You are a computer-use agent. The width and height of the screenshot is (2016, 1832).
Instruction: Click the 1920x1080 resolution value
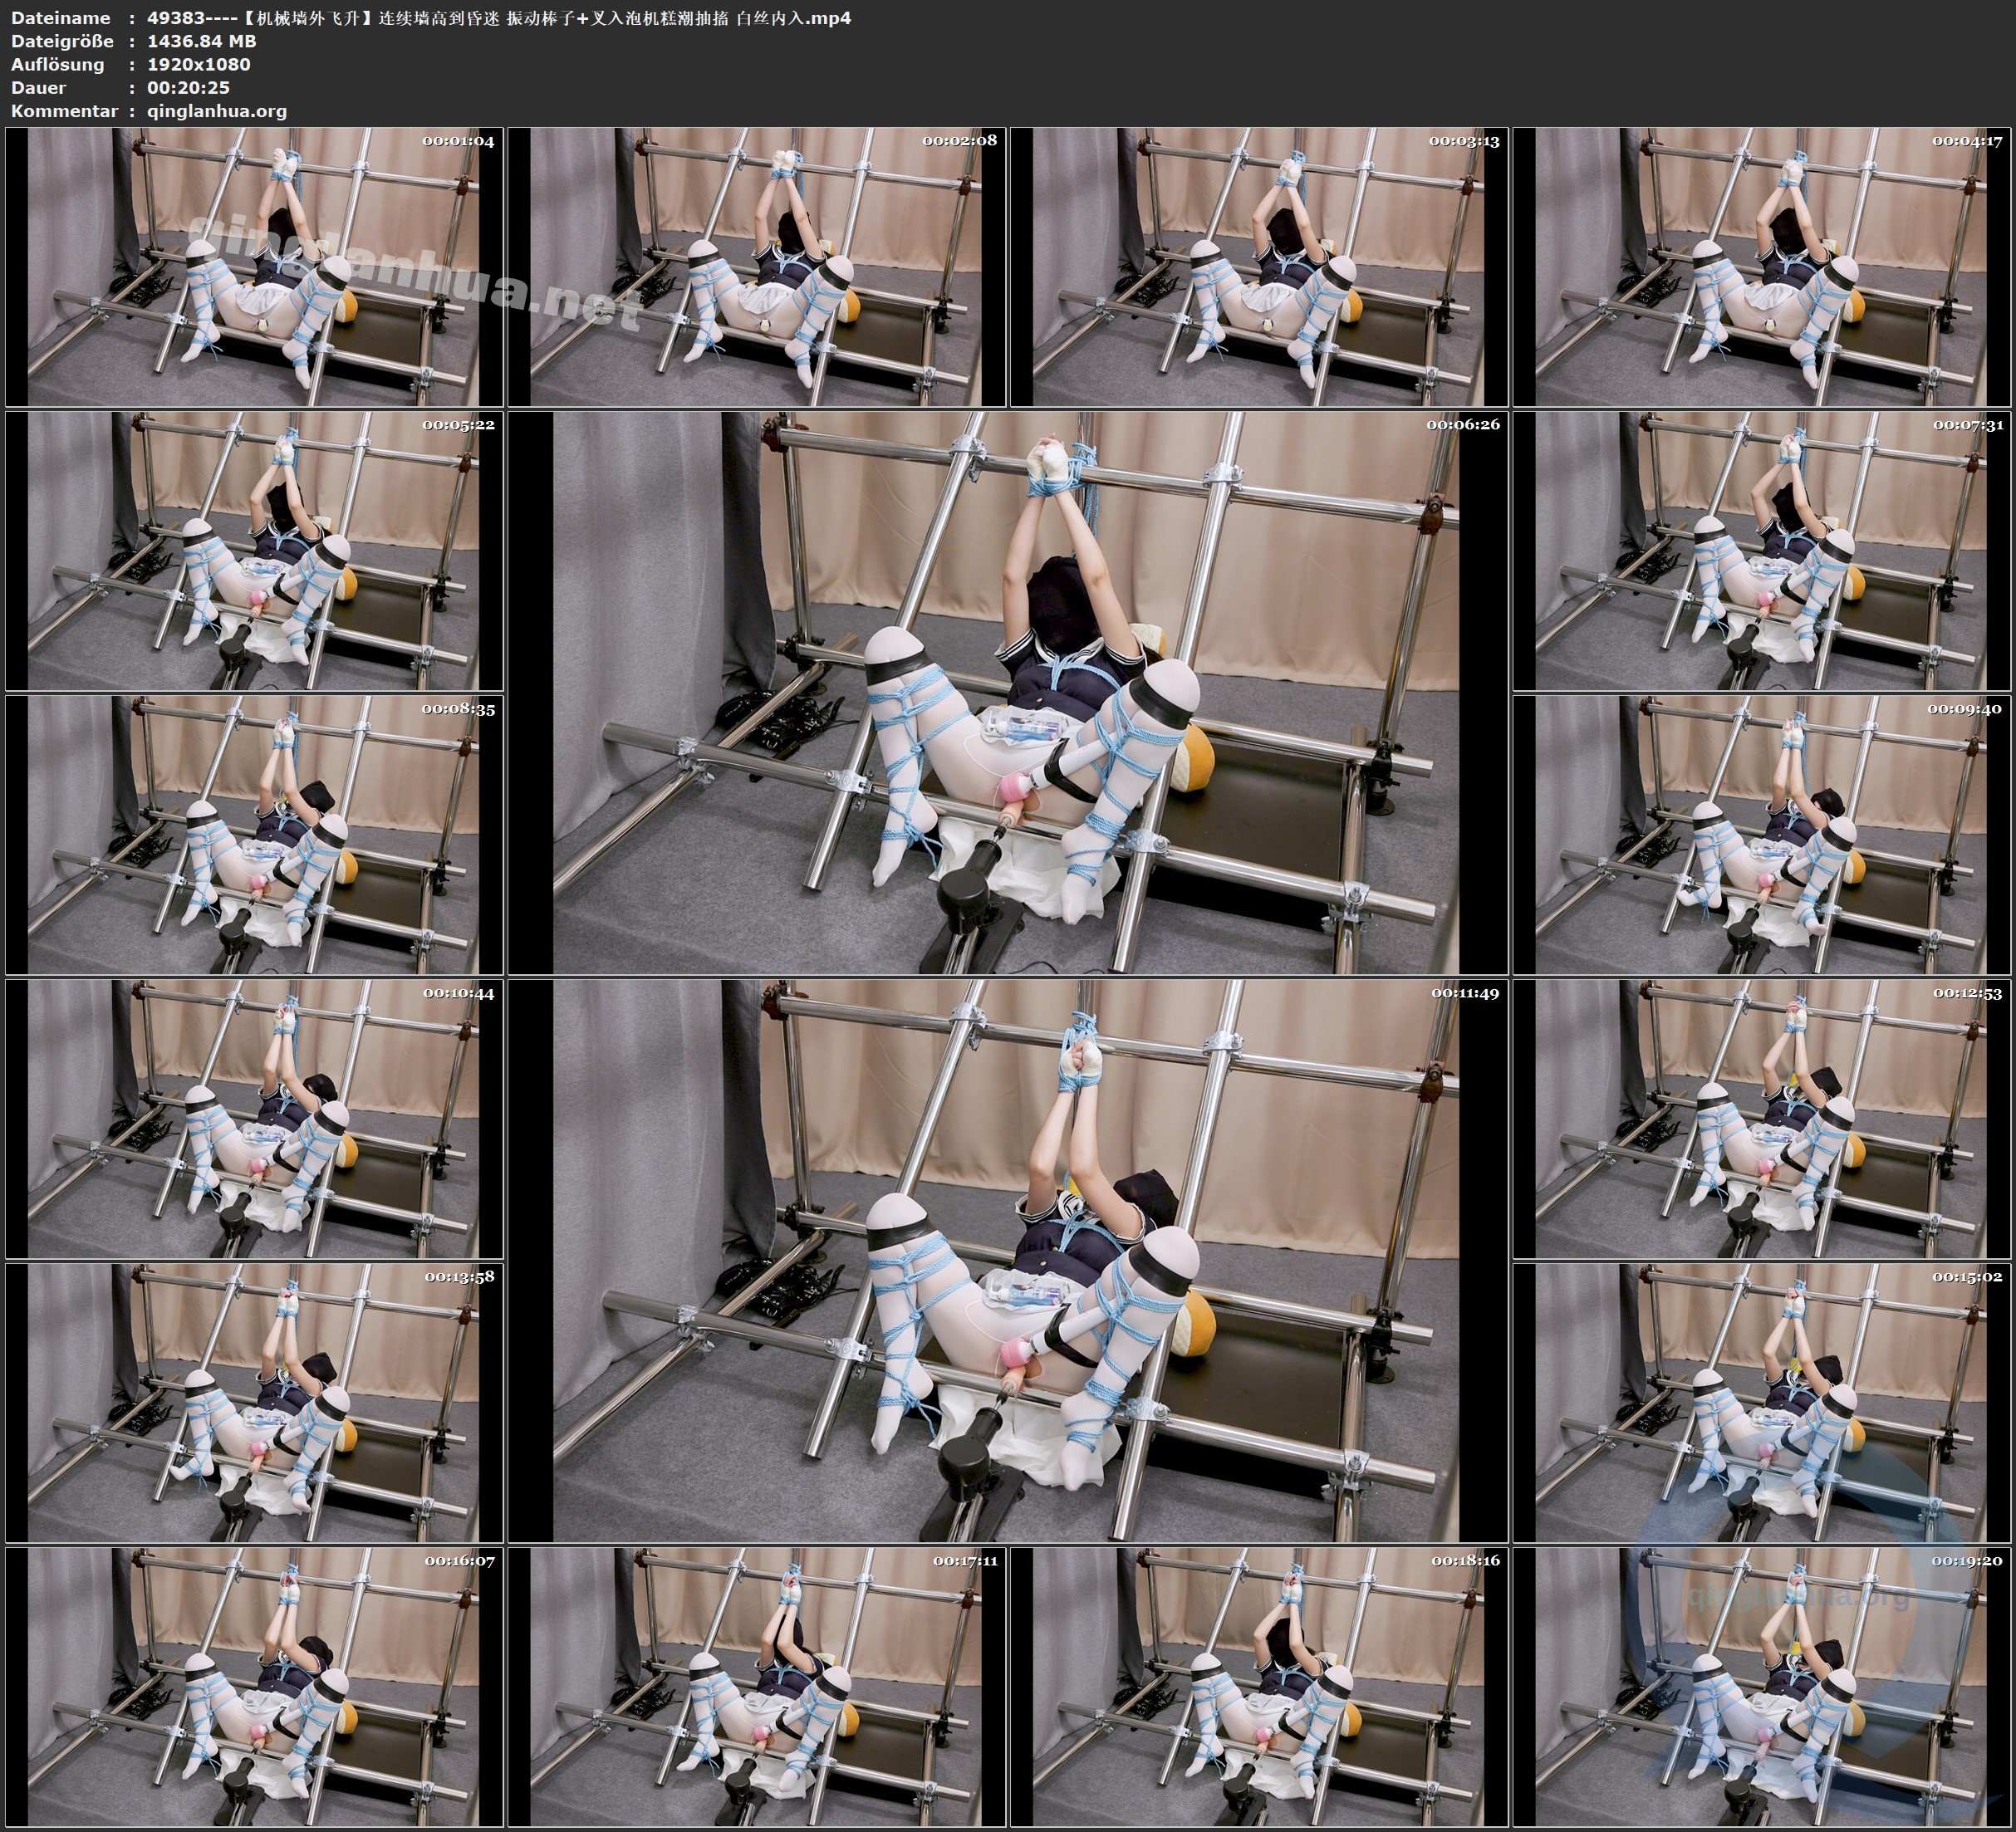[x=198, y=64]
